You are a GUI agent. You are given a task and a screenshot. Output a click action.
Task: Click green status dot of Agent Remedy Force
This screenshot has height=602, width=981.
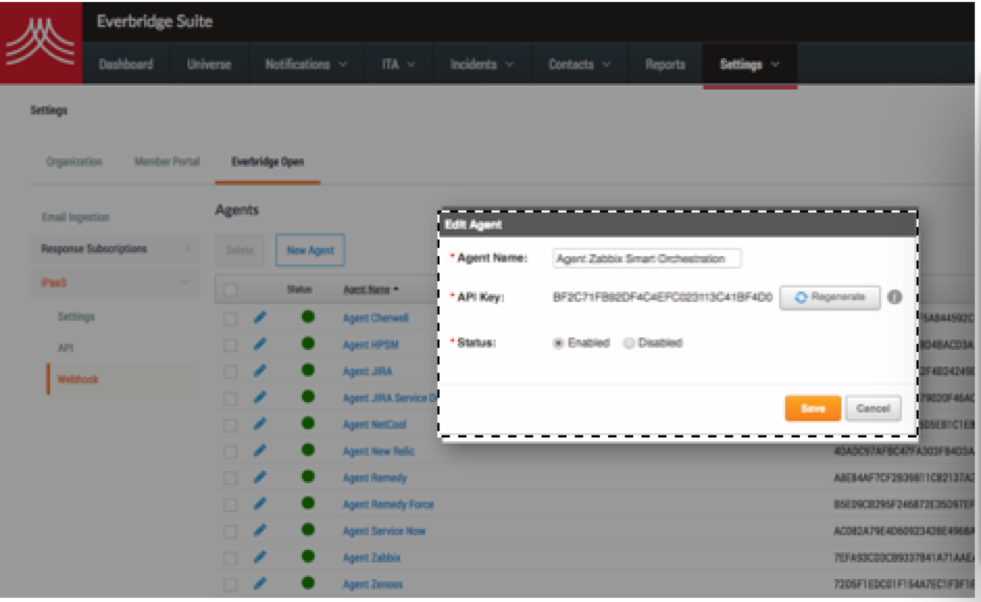(x=308, y=503)
